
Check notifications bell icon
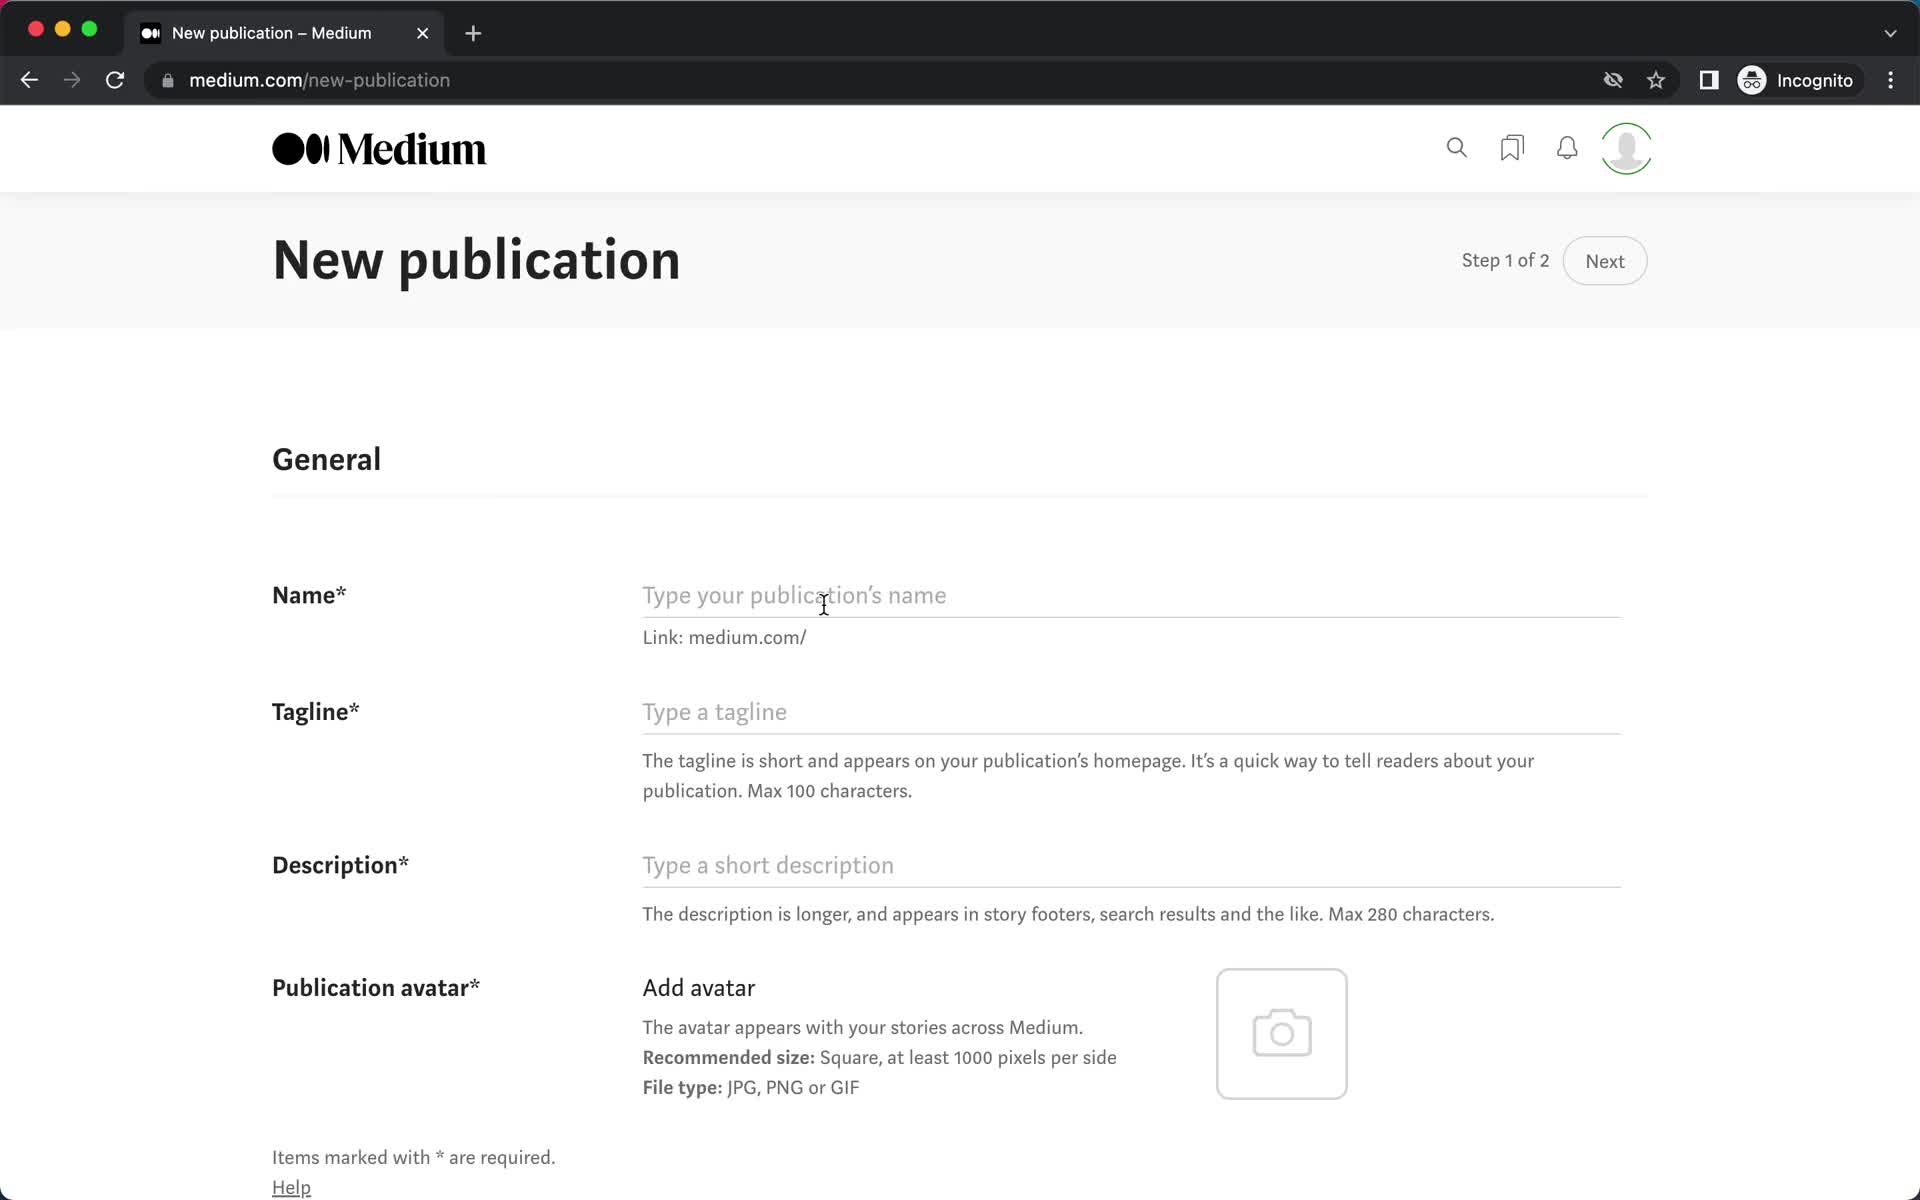(1568, 148)
